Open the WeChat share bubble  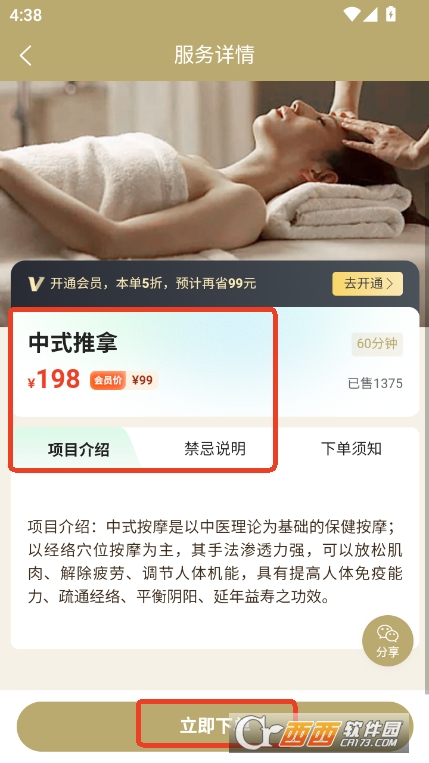(388, 640)
